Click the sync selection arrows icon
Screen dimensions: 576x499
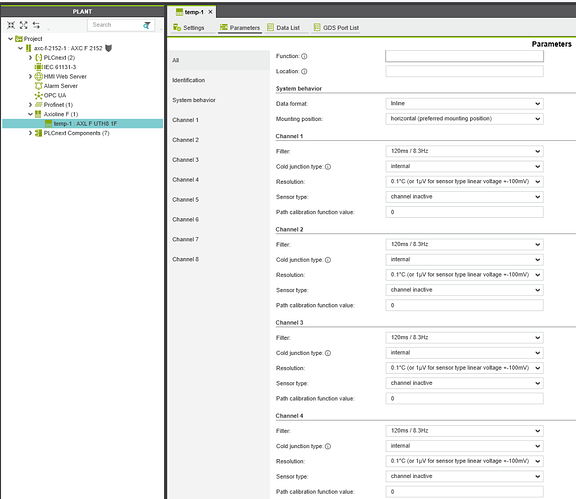36,25
